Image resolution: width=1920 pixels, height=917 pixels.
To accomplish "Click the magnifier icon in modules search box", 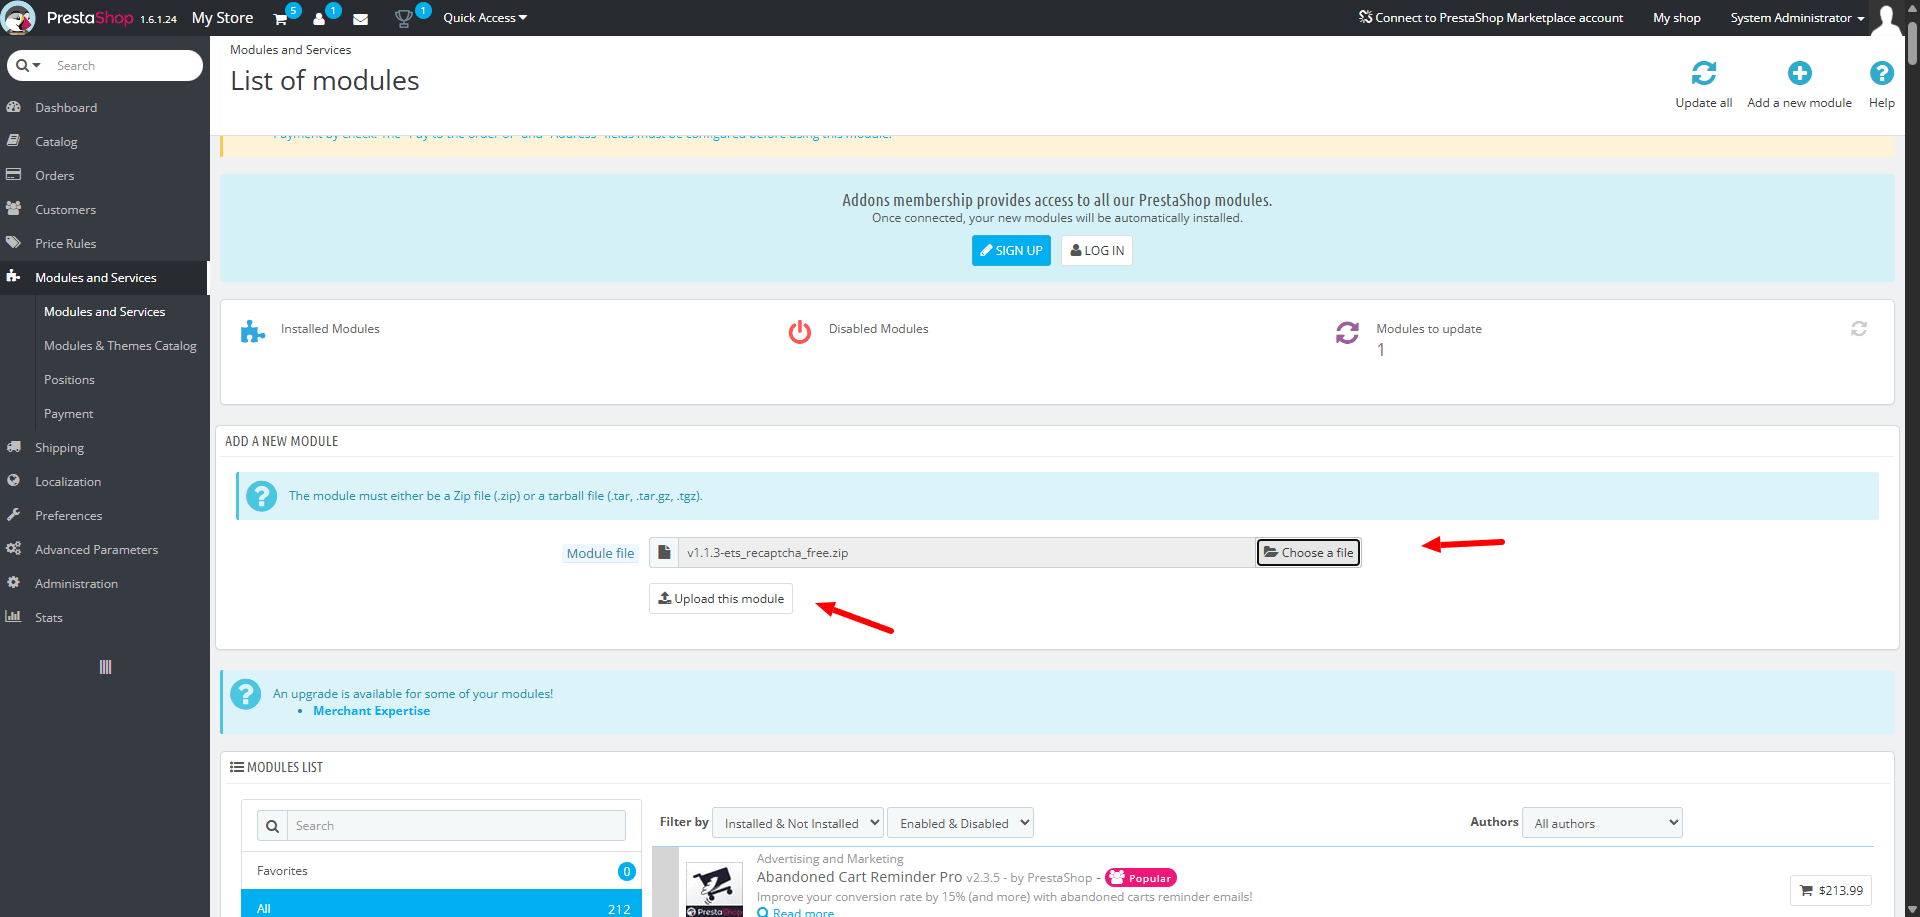I will [x=272, y=826].
